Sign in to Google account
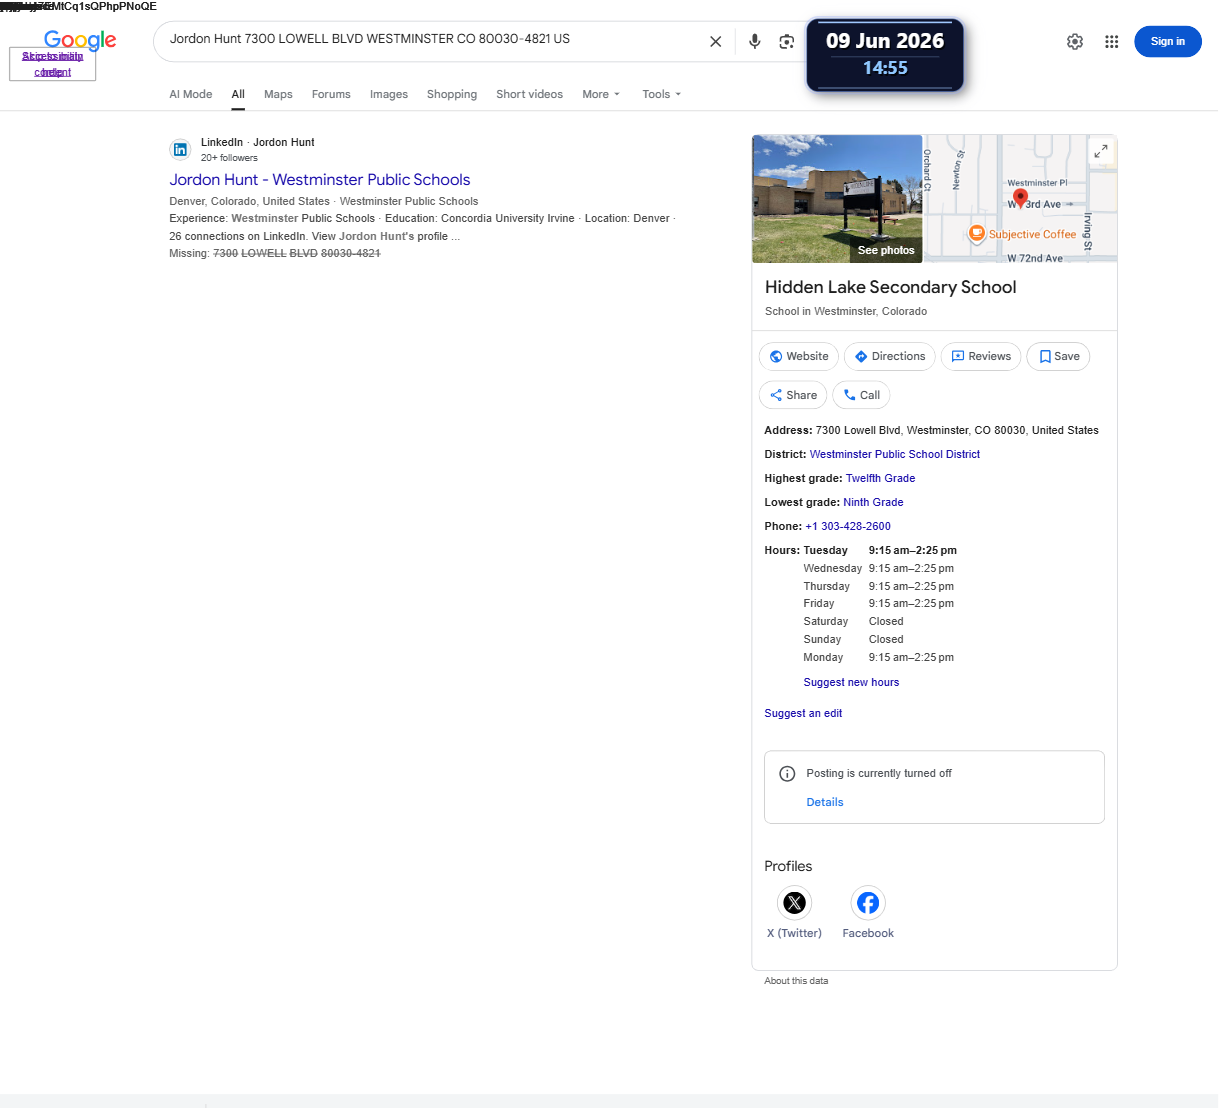 [1167, 42]
